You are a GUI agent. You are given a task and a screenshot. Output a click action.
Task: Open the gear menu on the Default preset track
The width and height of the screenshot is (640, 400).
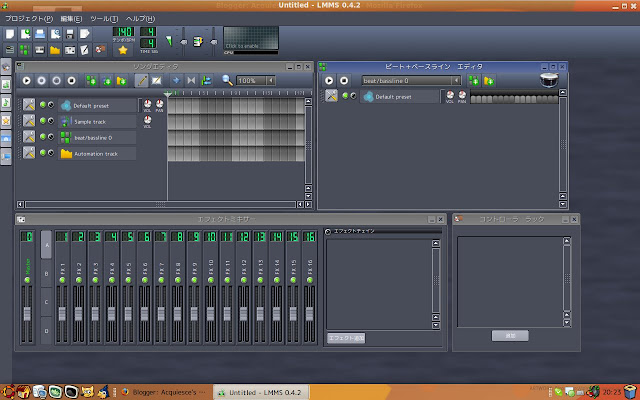[x=29, y=105]
